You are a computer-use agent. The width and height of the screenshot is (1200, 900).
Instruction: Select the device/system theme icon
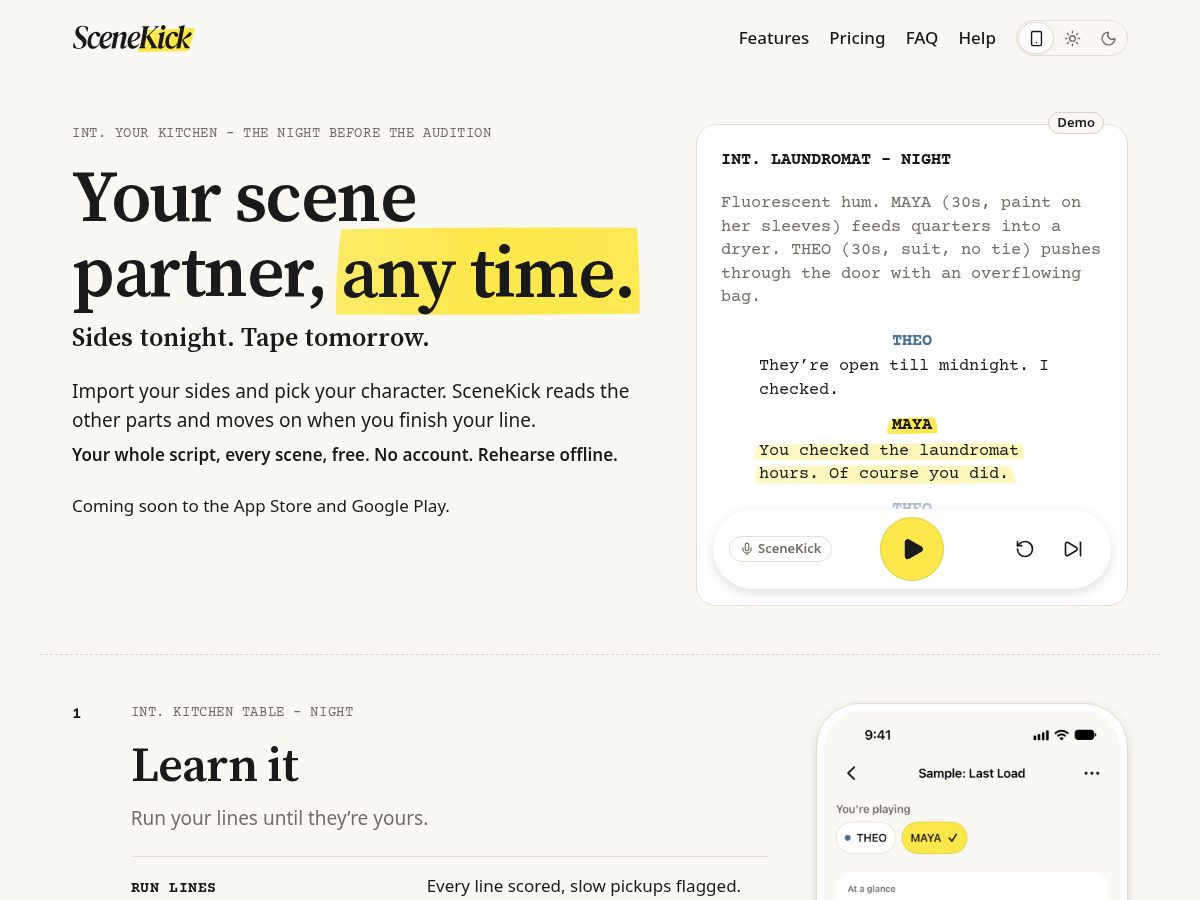coord(1037,38)
